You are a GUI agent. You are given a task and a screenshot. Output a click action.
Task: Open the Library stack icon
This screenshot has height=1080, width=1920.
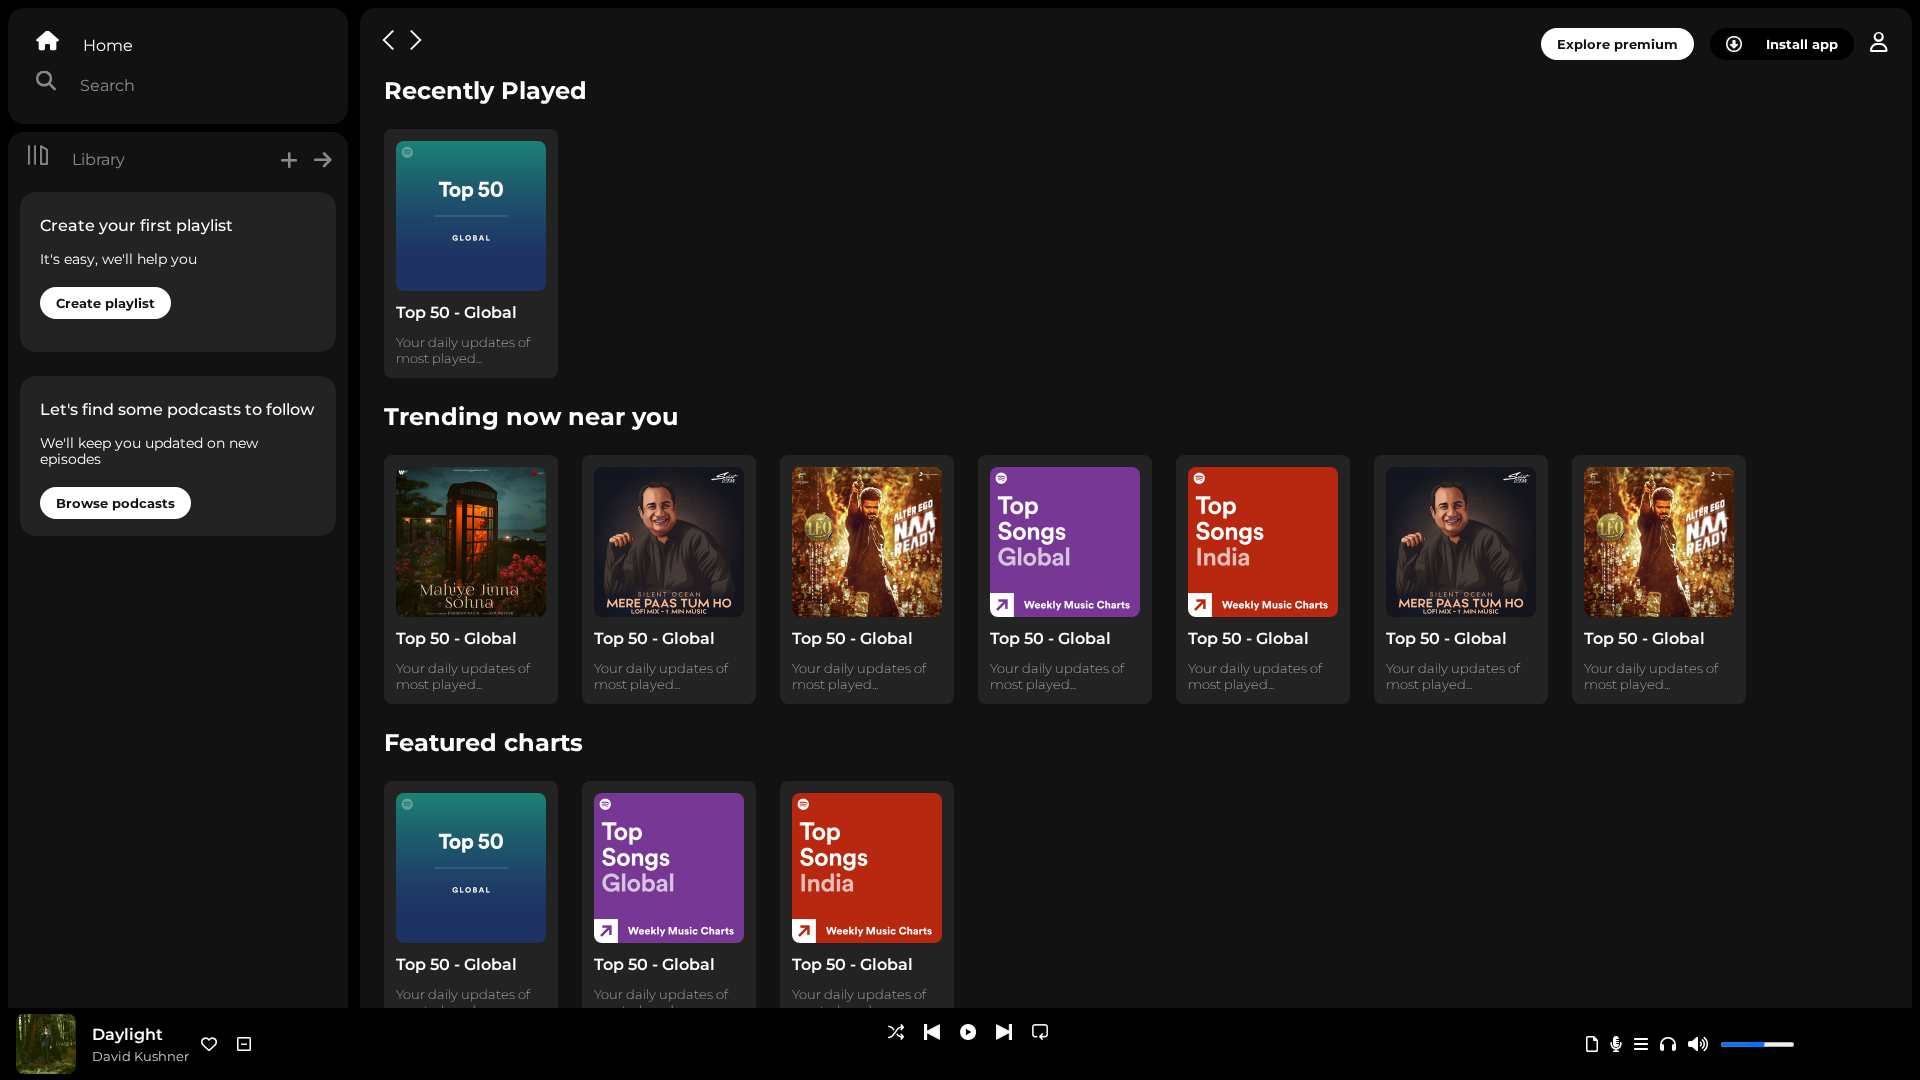(x=38, y=155)
